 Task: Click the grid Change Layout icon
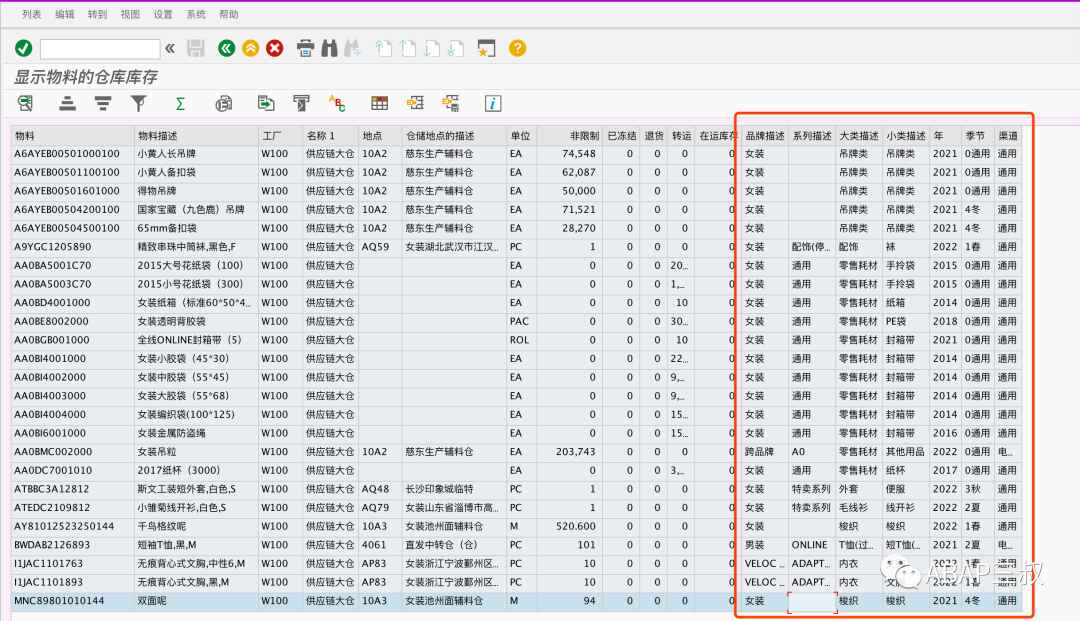[x=380, y=103]
